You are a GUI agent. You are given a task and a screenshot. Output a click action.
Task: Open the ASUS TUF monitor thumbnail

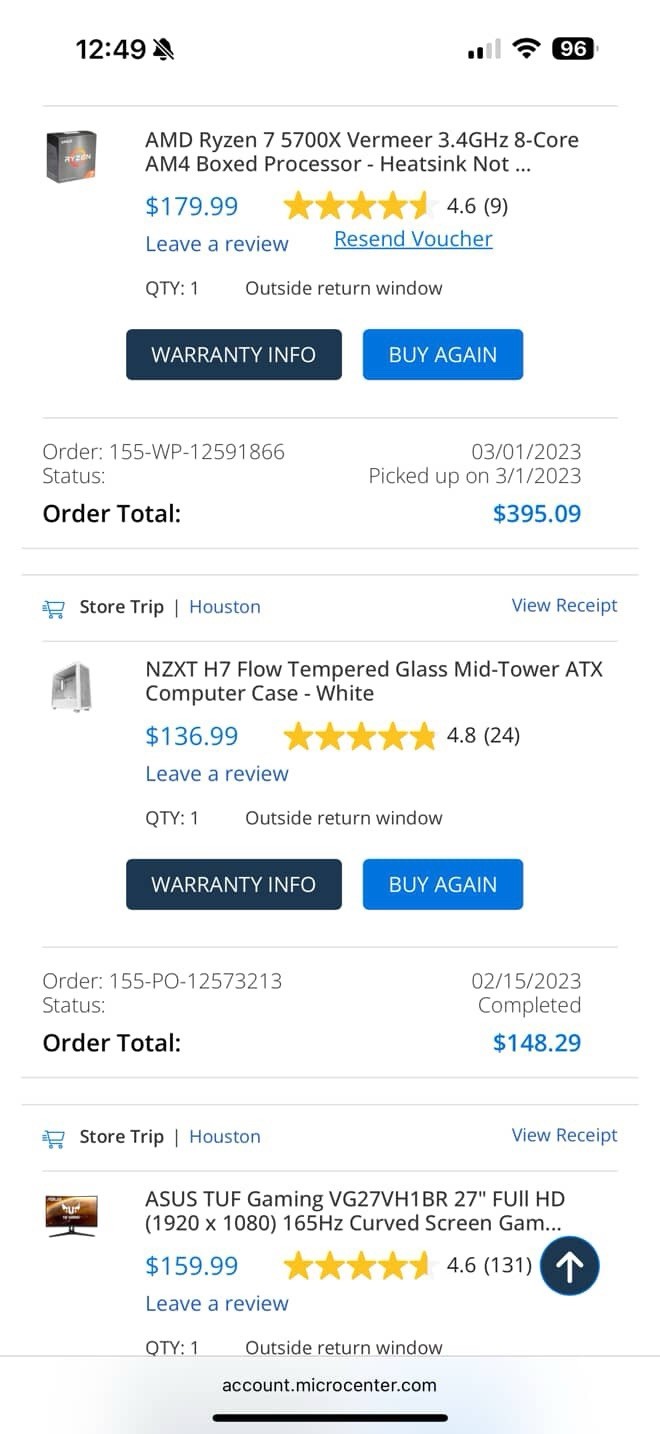coord(71,1215)
